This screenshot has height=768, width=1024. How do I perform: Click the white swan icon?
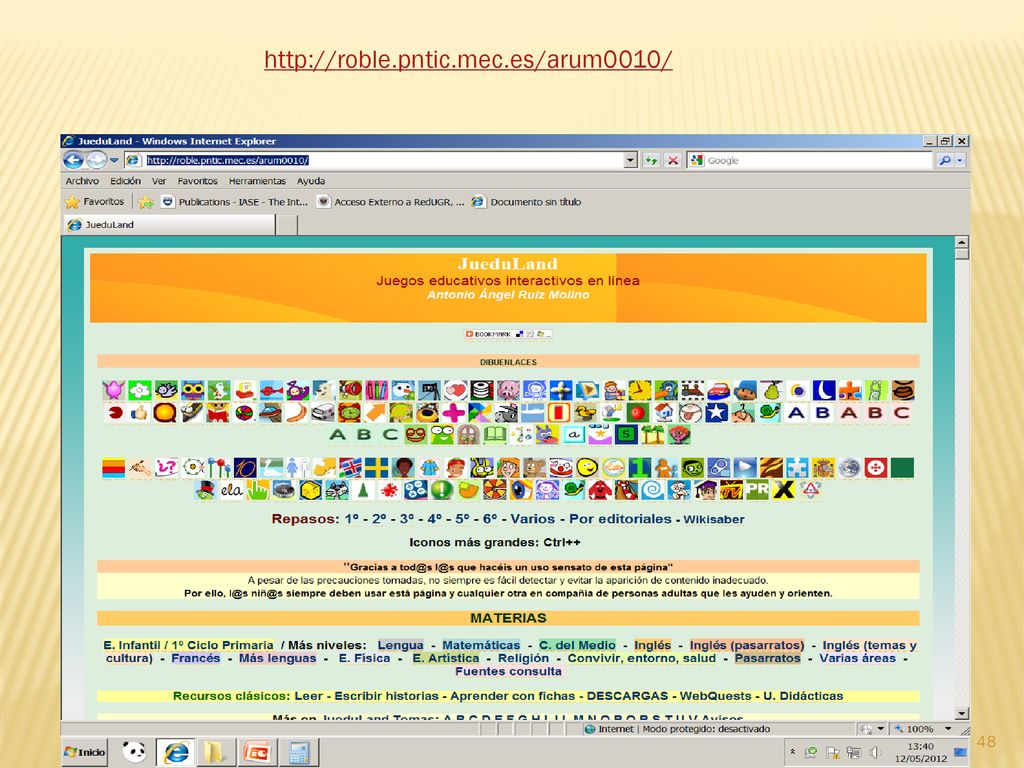click(272, 468)
